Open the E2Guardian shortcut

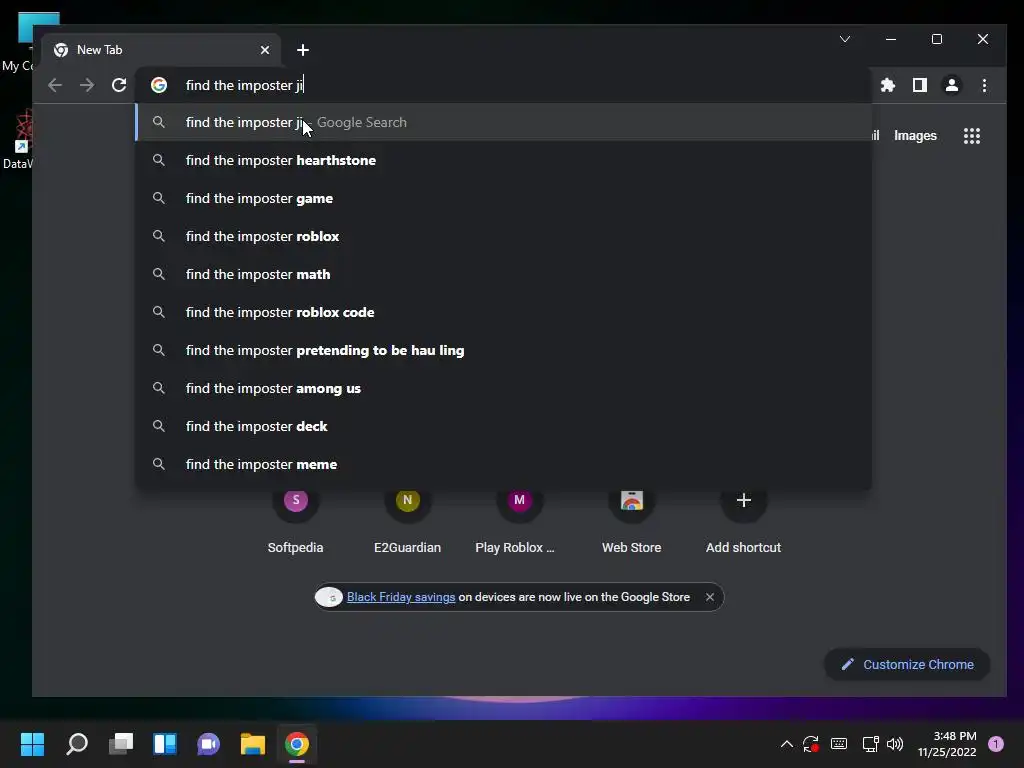(x=408, y=520)
